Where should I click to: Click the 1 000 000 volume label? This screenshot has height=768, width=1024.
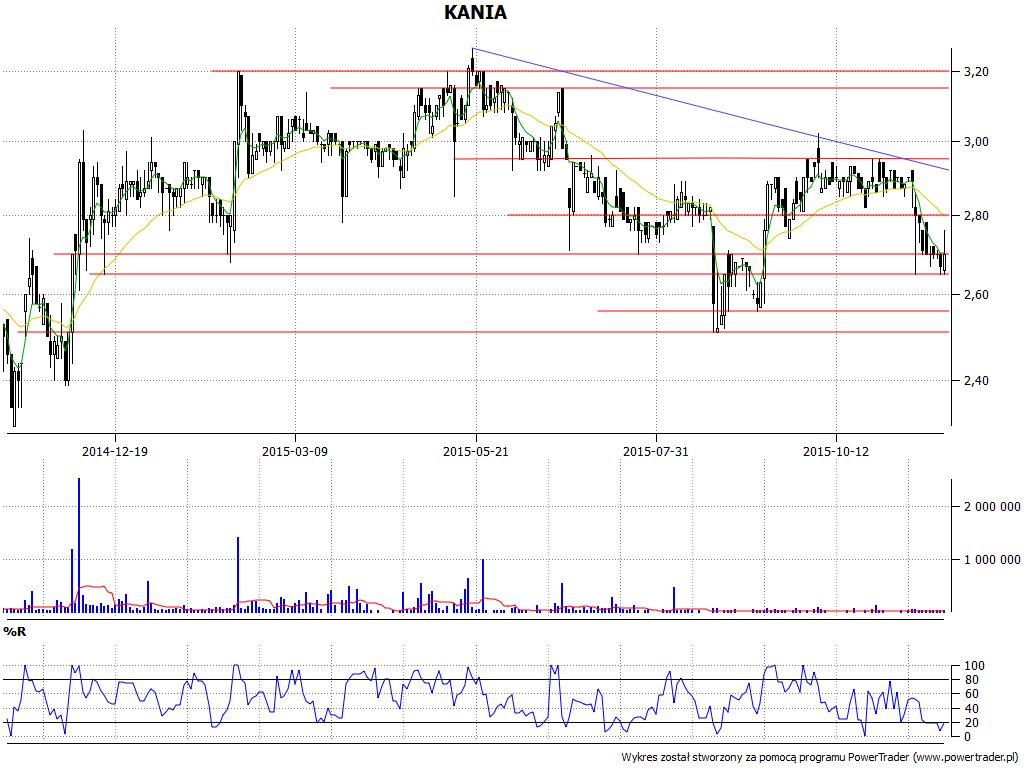click(992, 560)
